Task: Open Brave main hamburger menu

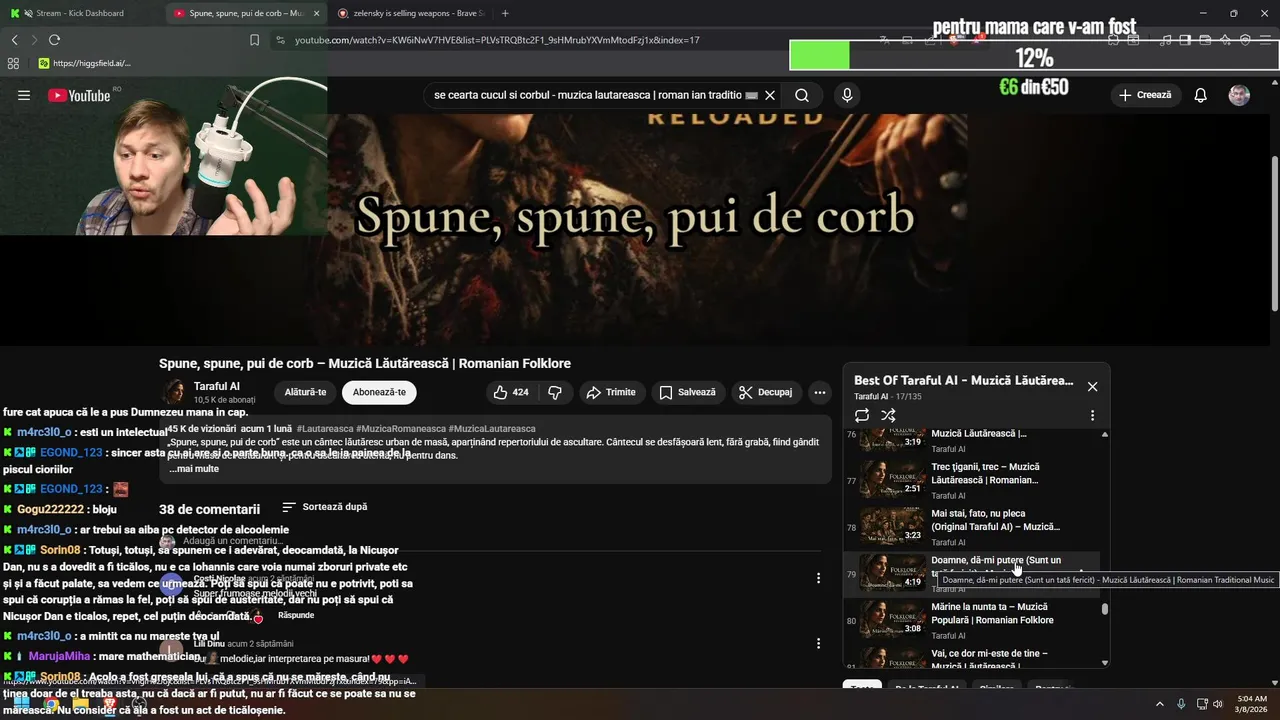Action: pyautogui.click(x=1266, y=40)
